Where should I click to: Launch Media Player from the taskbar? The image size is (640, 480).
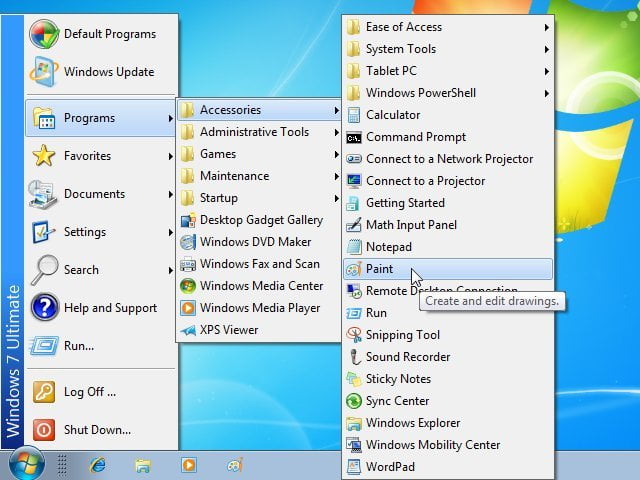189,465
